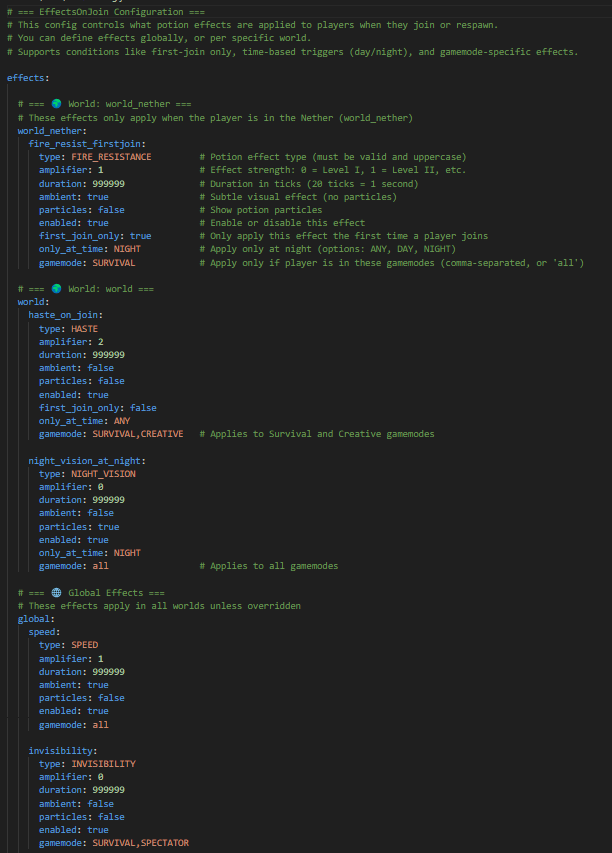Click the globe emoji in the "World: world" comment
Screen dimensions: 612x853
point(57,288)
